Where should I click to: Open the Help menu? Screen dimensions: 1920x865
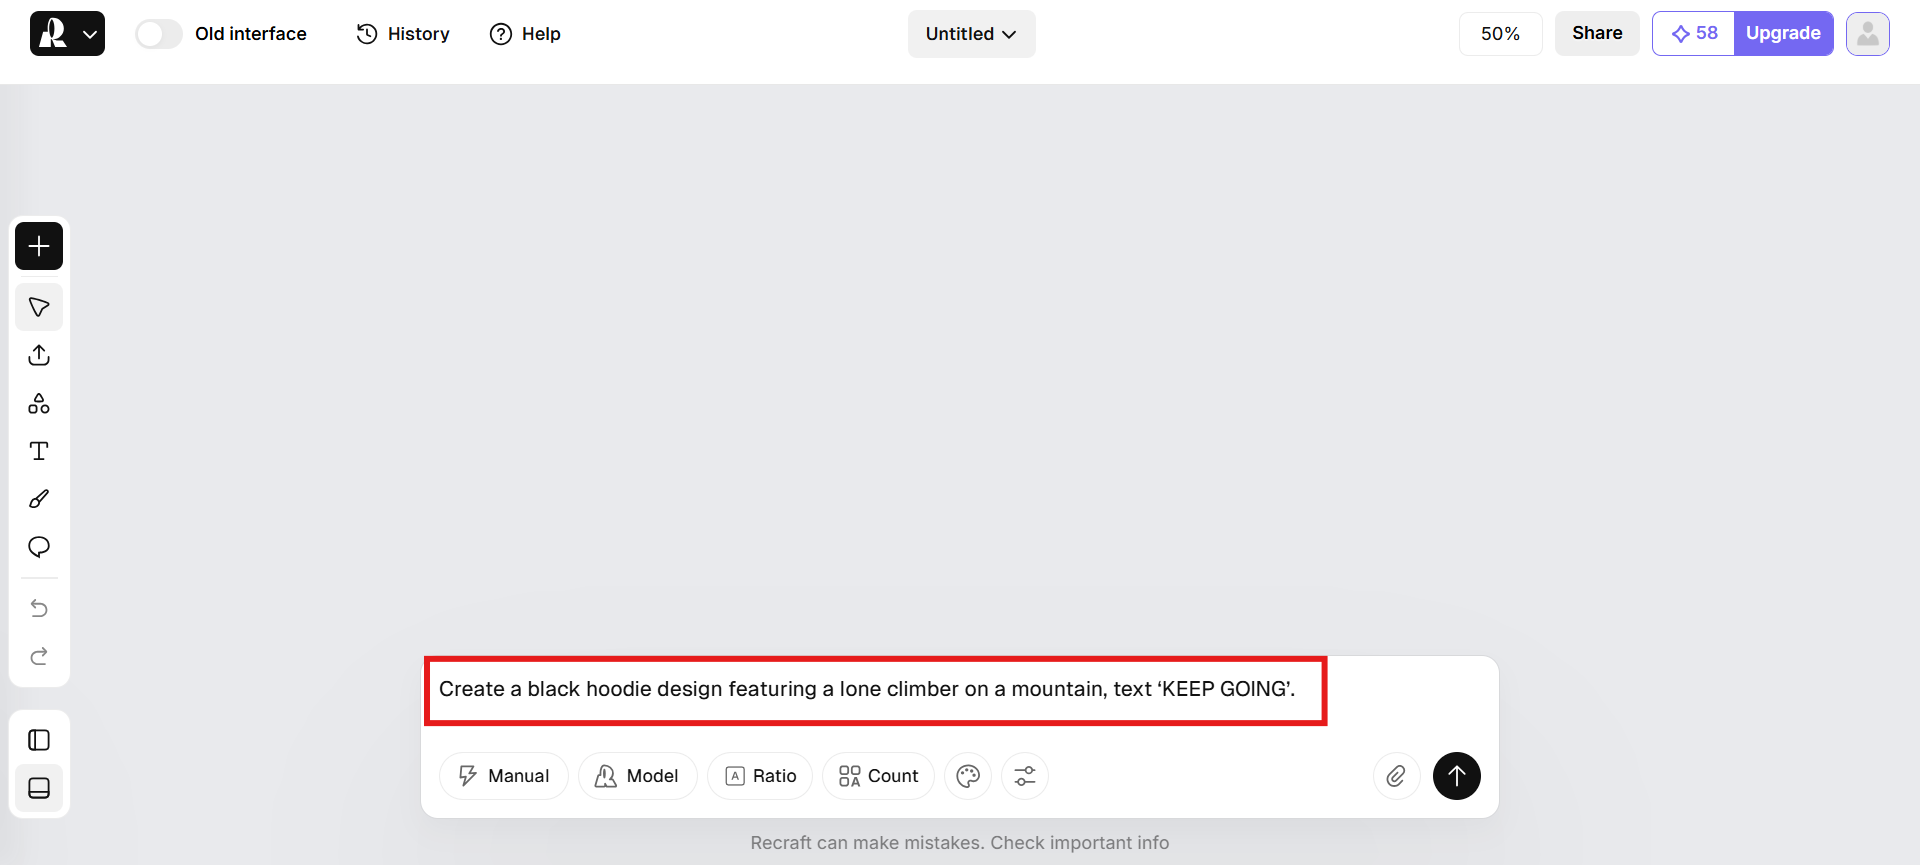click(x=525, y=34)
